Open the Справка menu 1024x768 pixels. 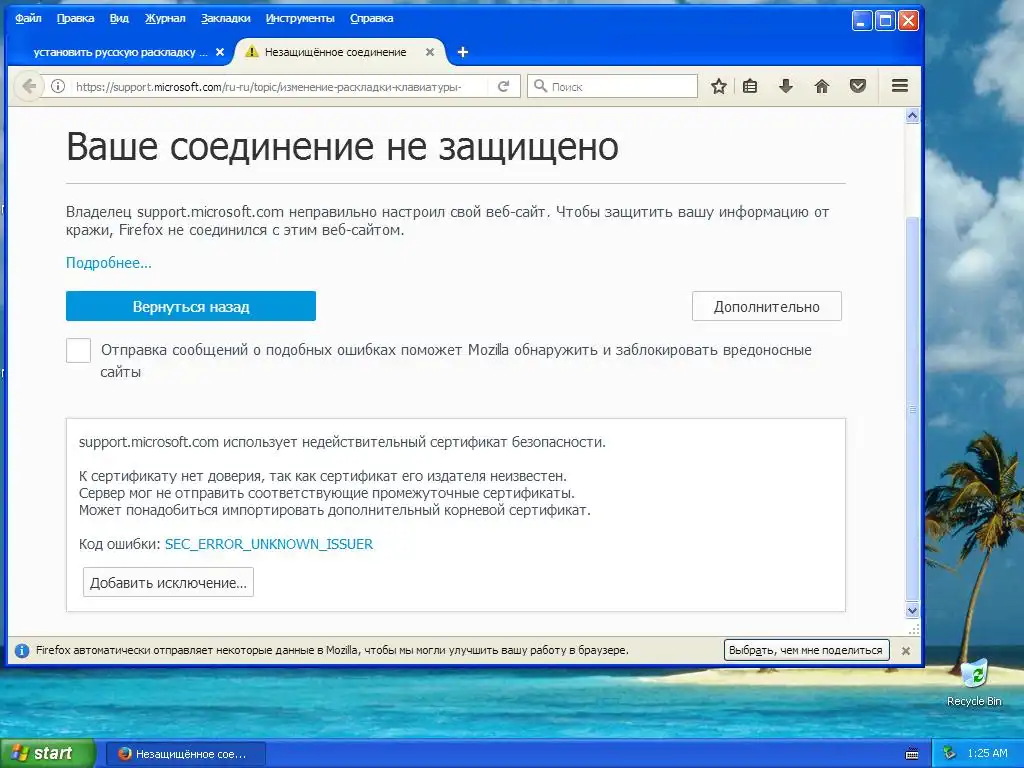[x=372, y=18]
